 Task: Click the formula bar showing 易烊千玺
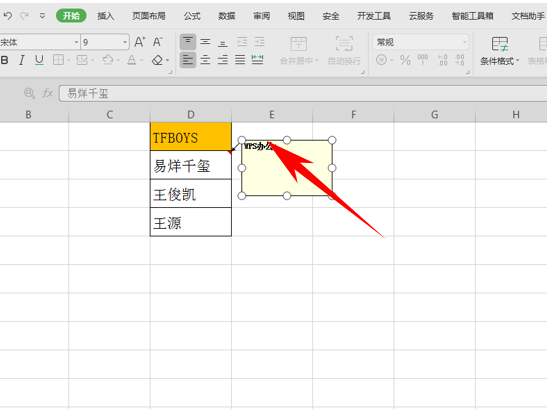(303, 93)
